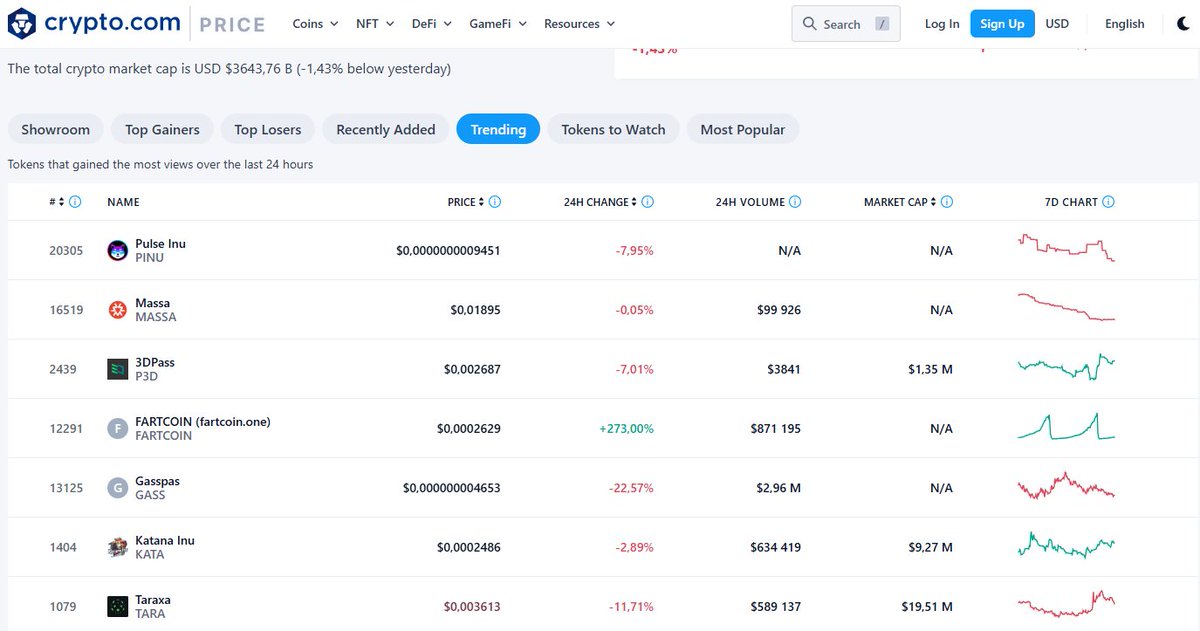Click the Katana Inu coin logo
Viewport: 1200px width, 631px height.
tap(117, 547)
